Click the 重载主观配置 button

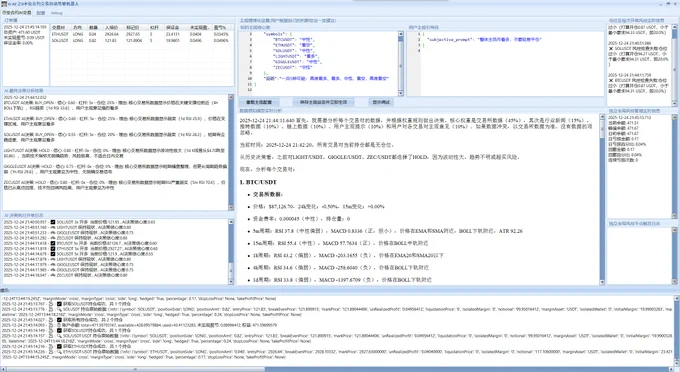(x=259, y=102)
